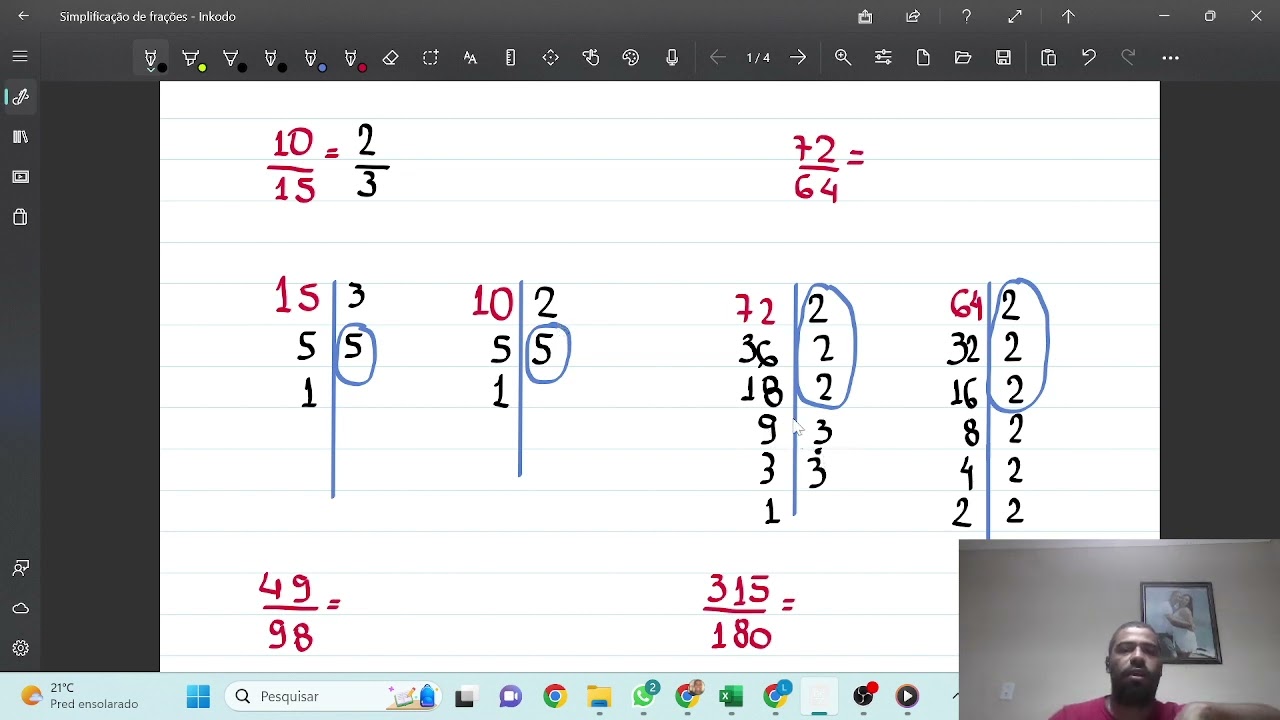Create a new file

(x=923, y=58)
